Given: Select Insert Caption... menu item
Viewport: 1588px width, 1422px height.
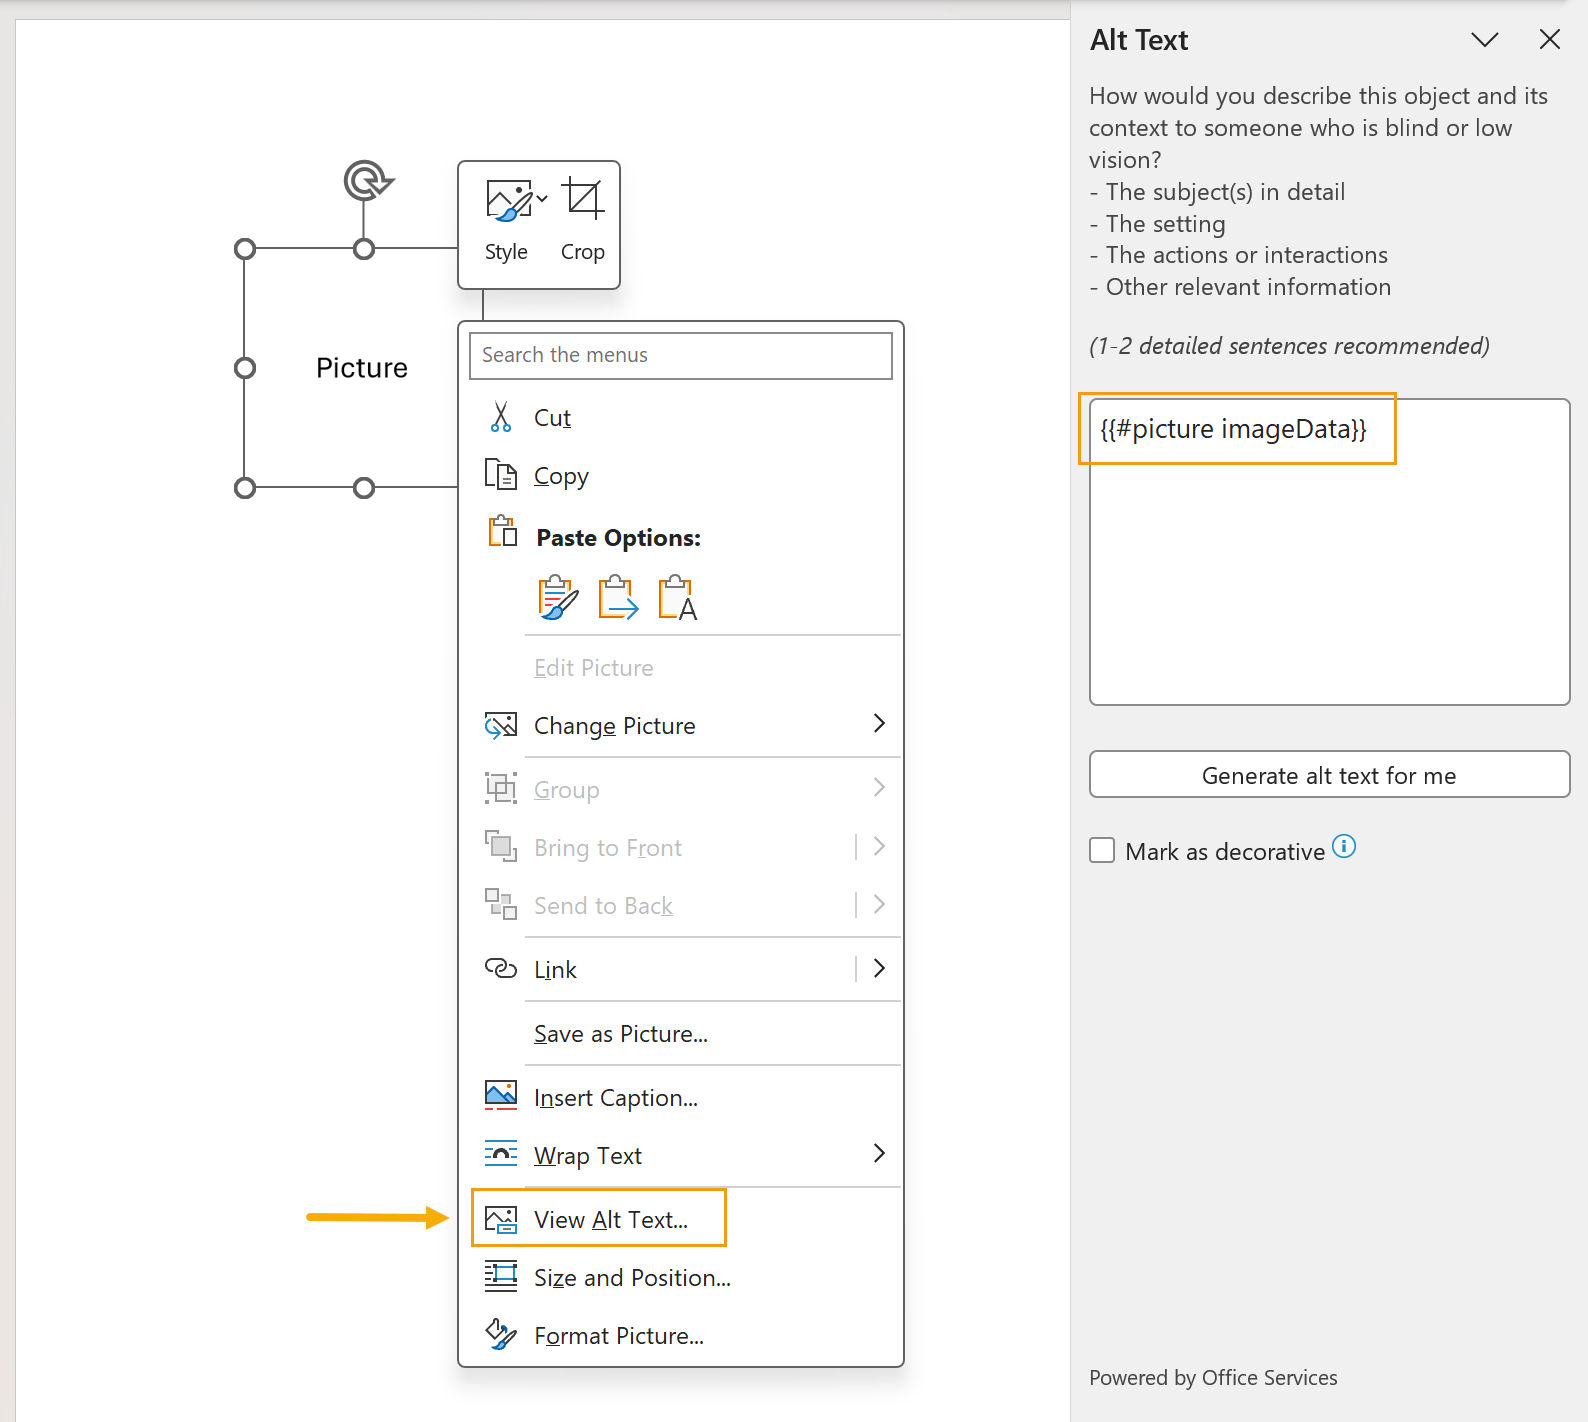Looking at the screenshot, I should [681, 1098].
